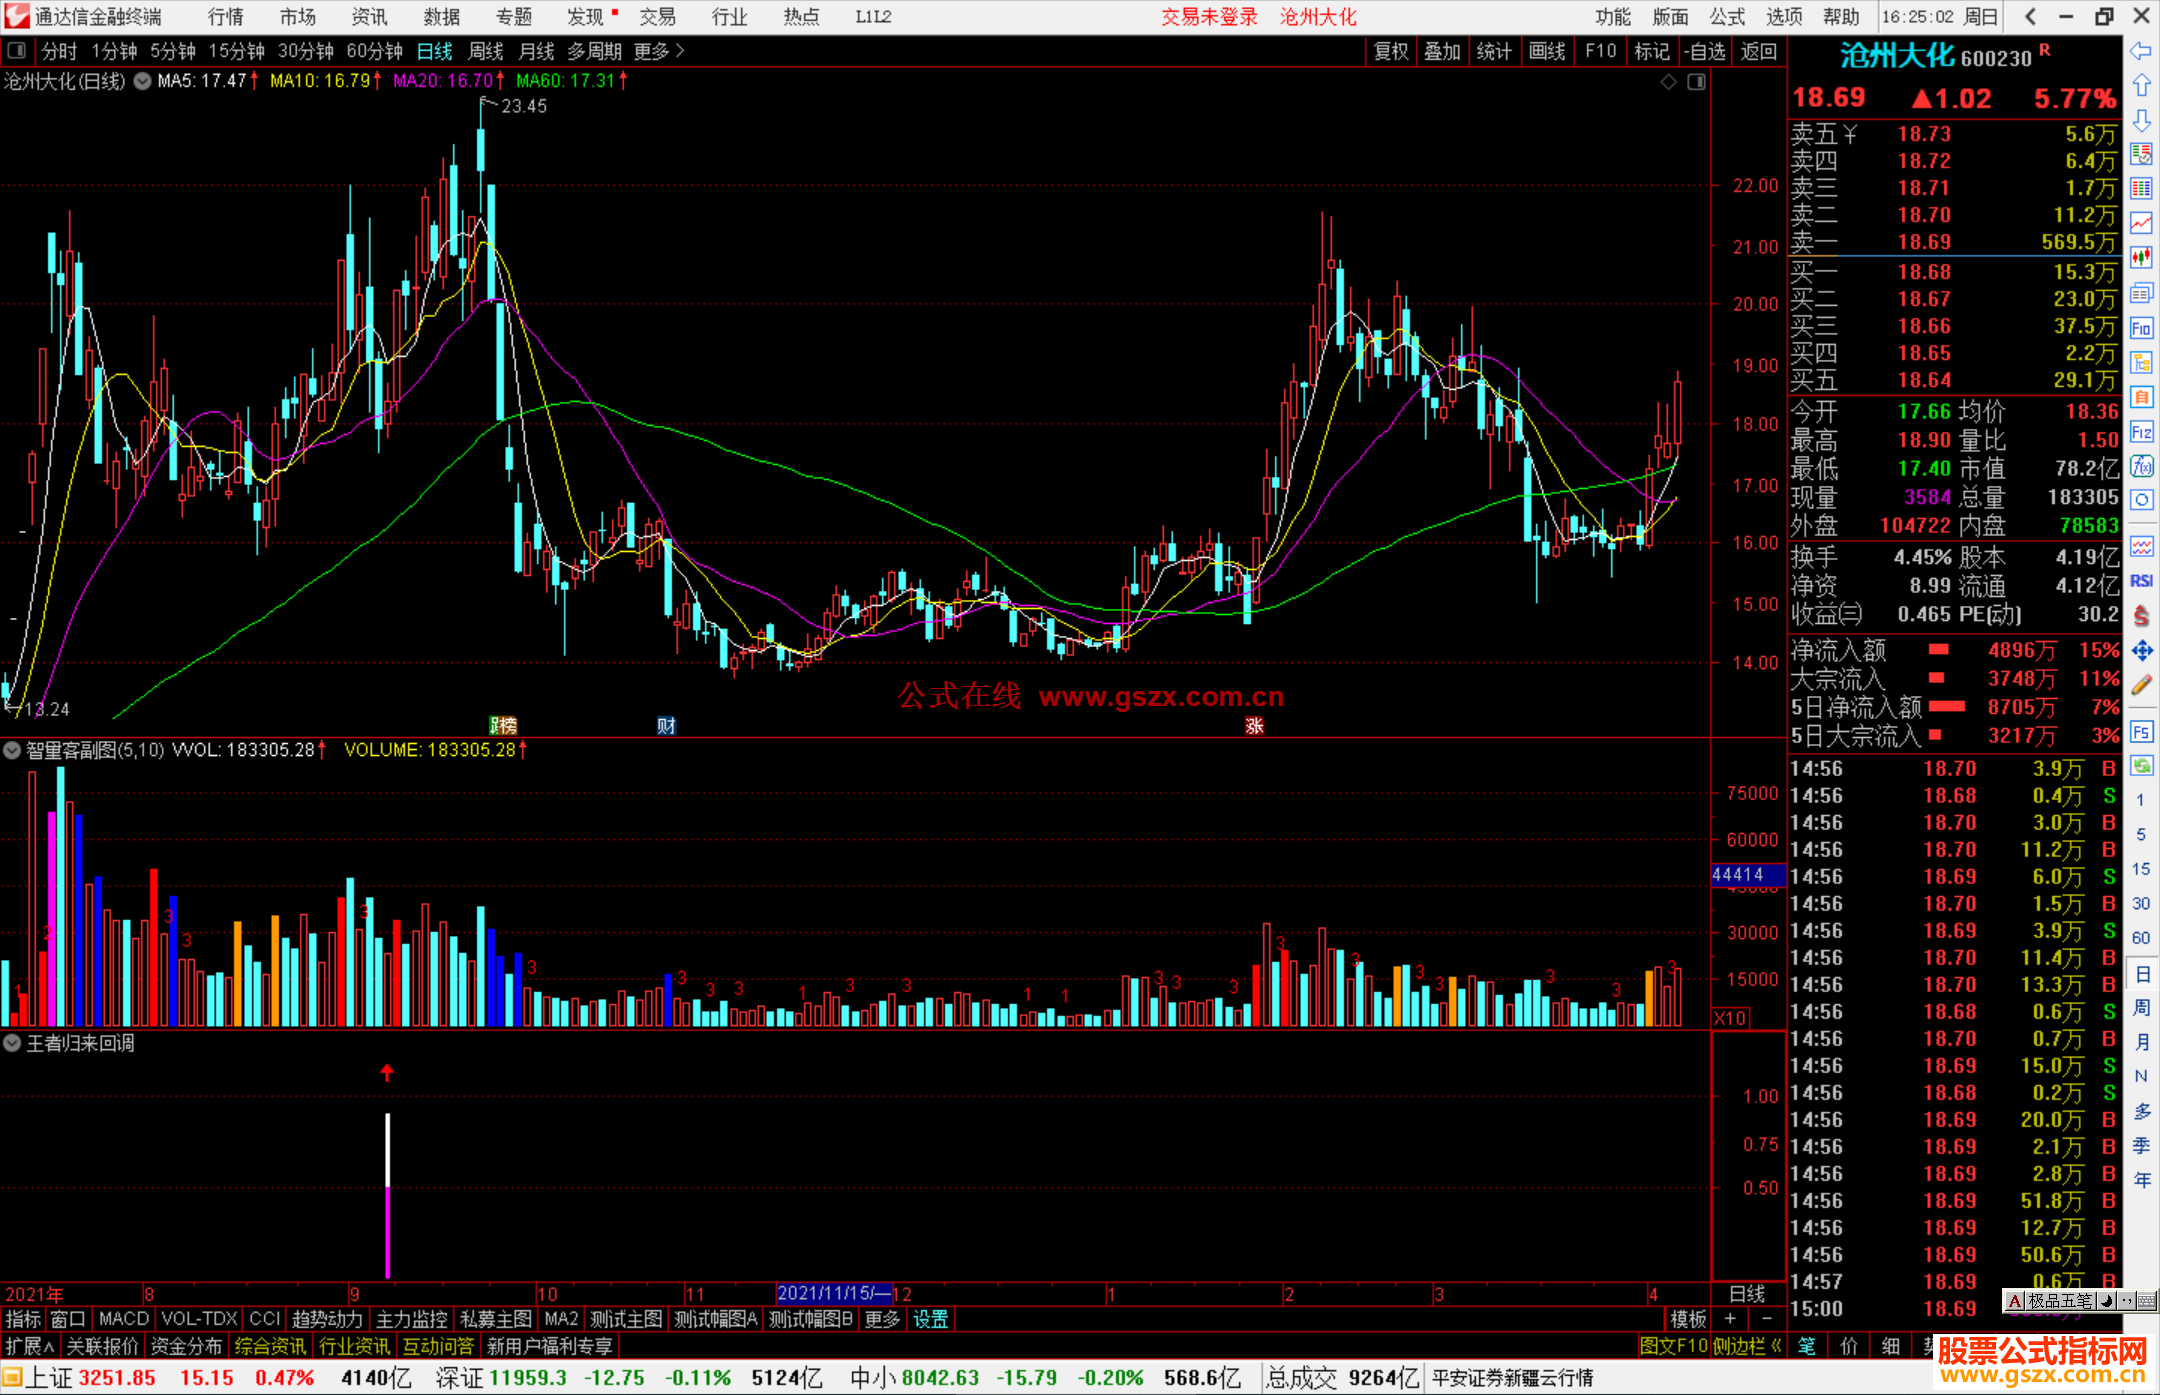
Task: Expand the 王者归来回调 indicator dropdown arrow
Action: pos(12,1043)
